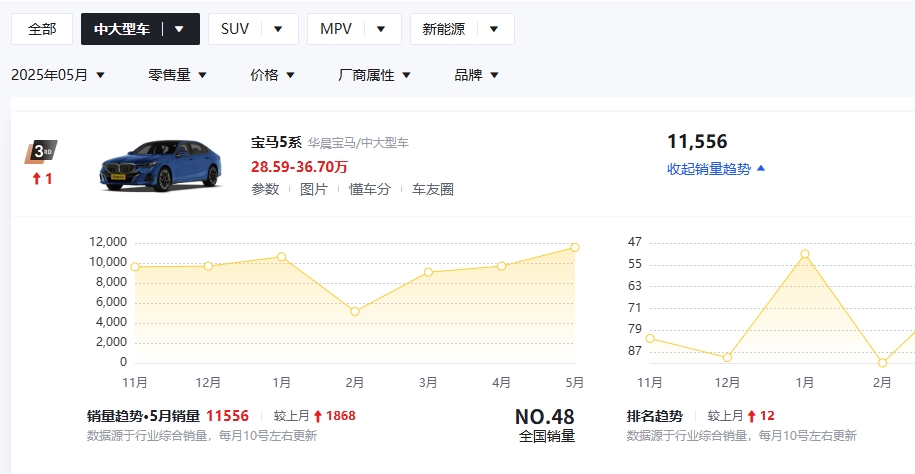The height and width of the screenshot is (474, 915).
Task: Select the 新能源 category tab
Action: 443,29
